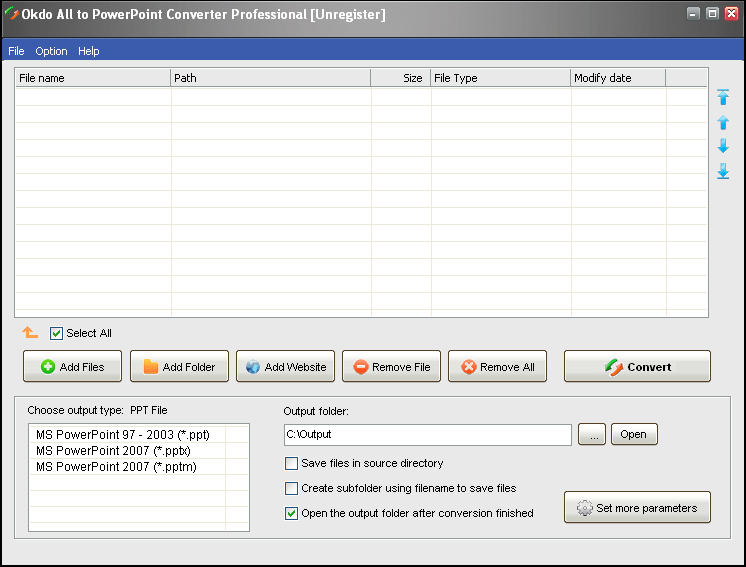Click the Remove File button
Screen dimensions: 746x567
[392, 366]
